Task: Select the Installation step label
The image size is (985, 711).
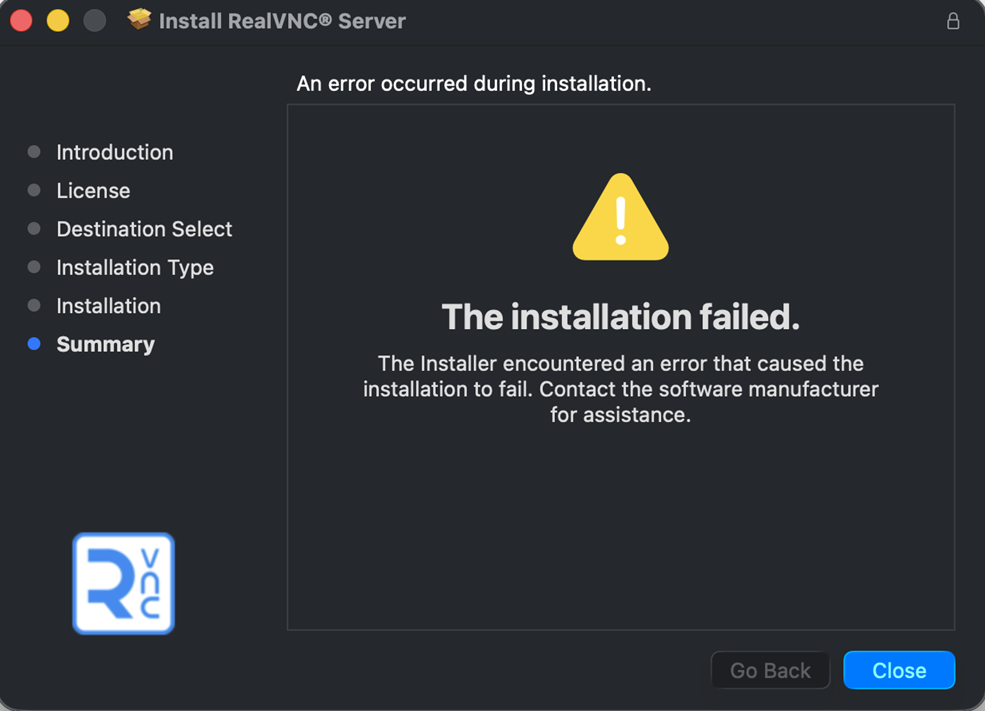Action: (108, 306)
